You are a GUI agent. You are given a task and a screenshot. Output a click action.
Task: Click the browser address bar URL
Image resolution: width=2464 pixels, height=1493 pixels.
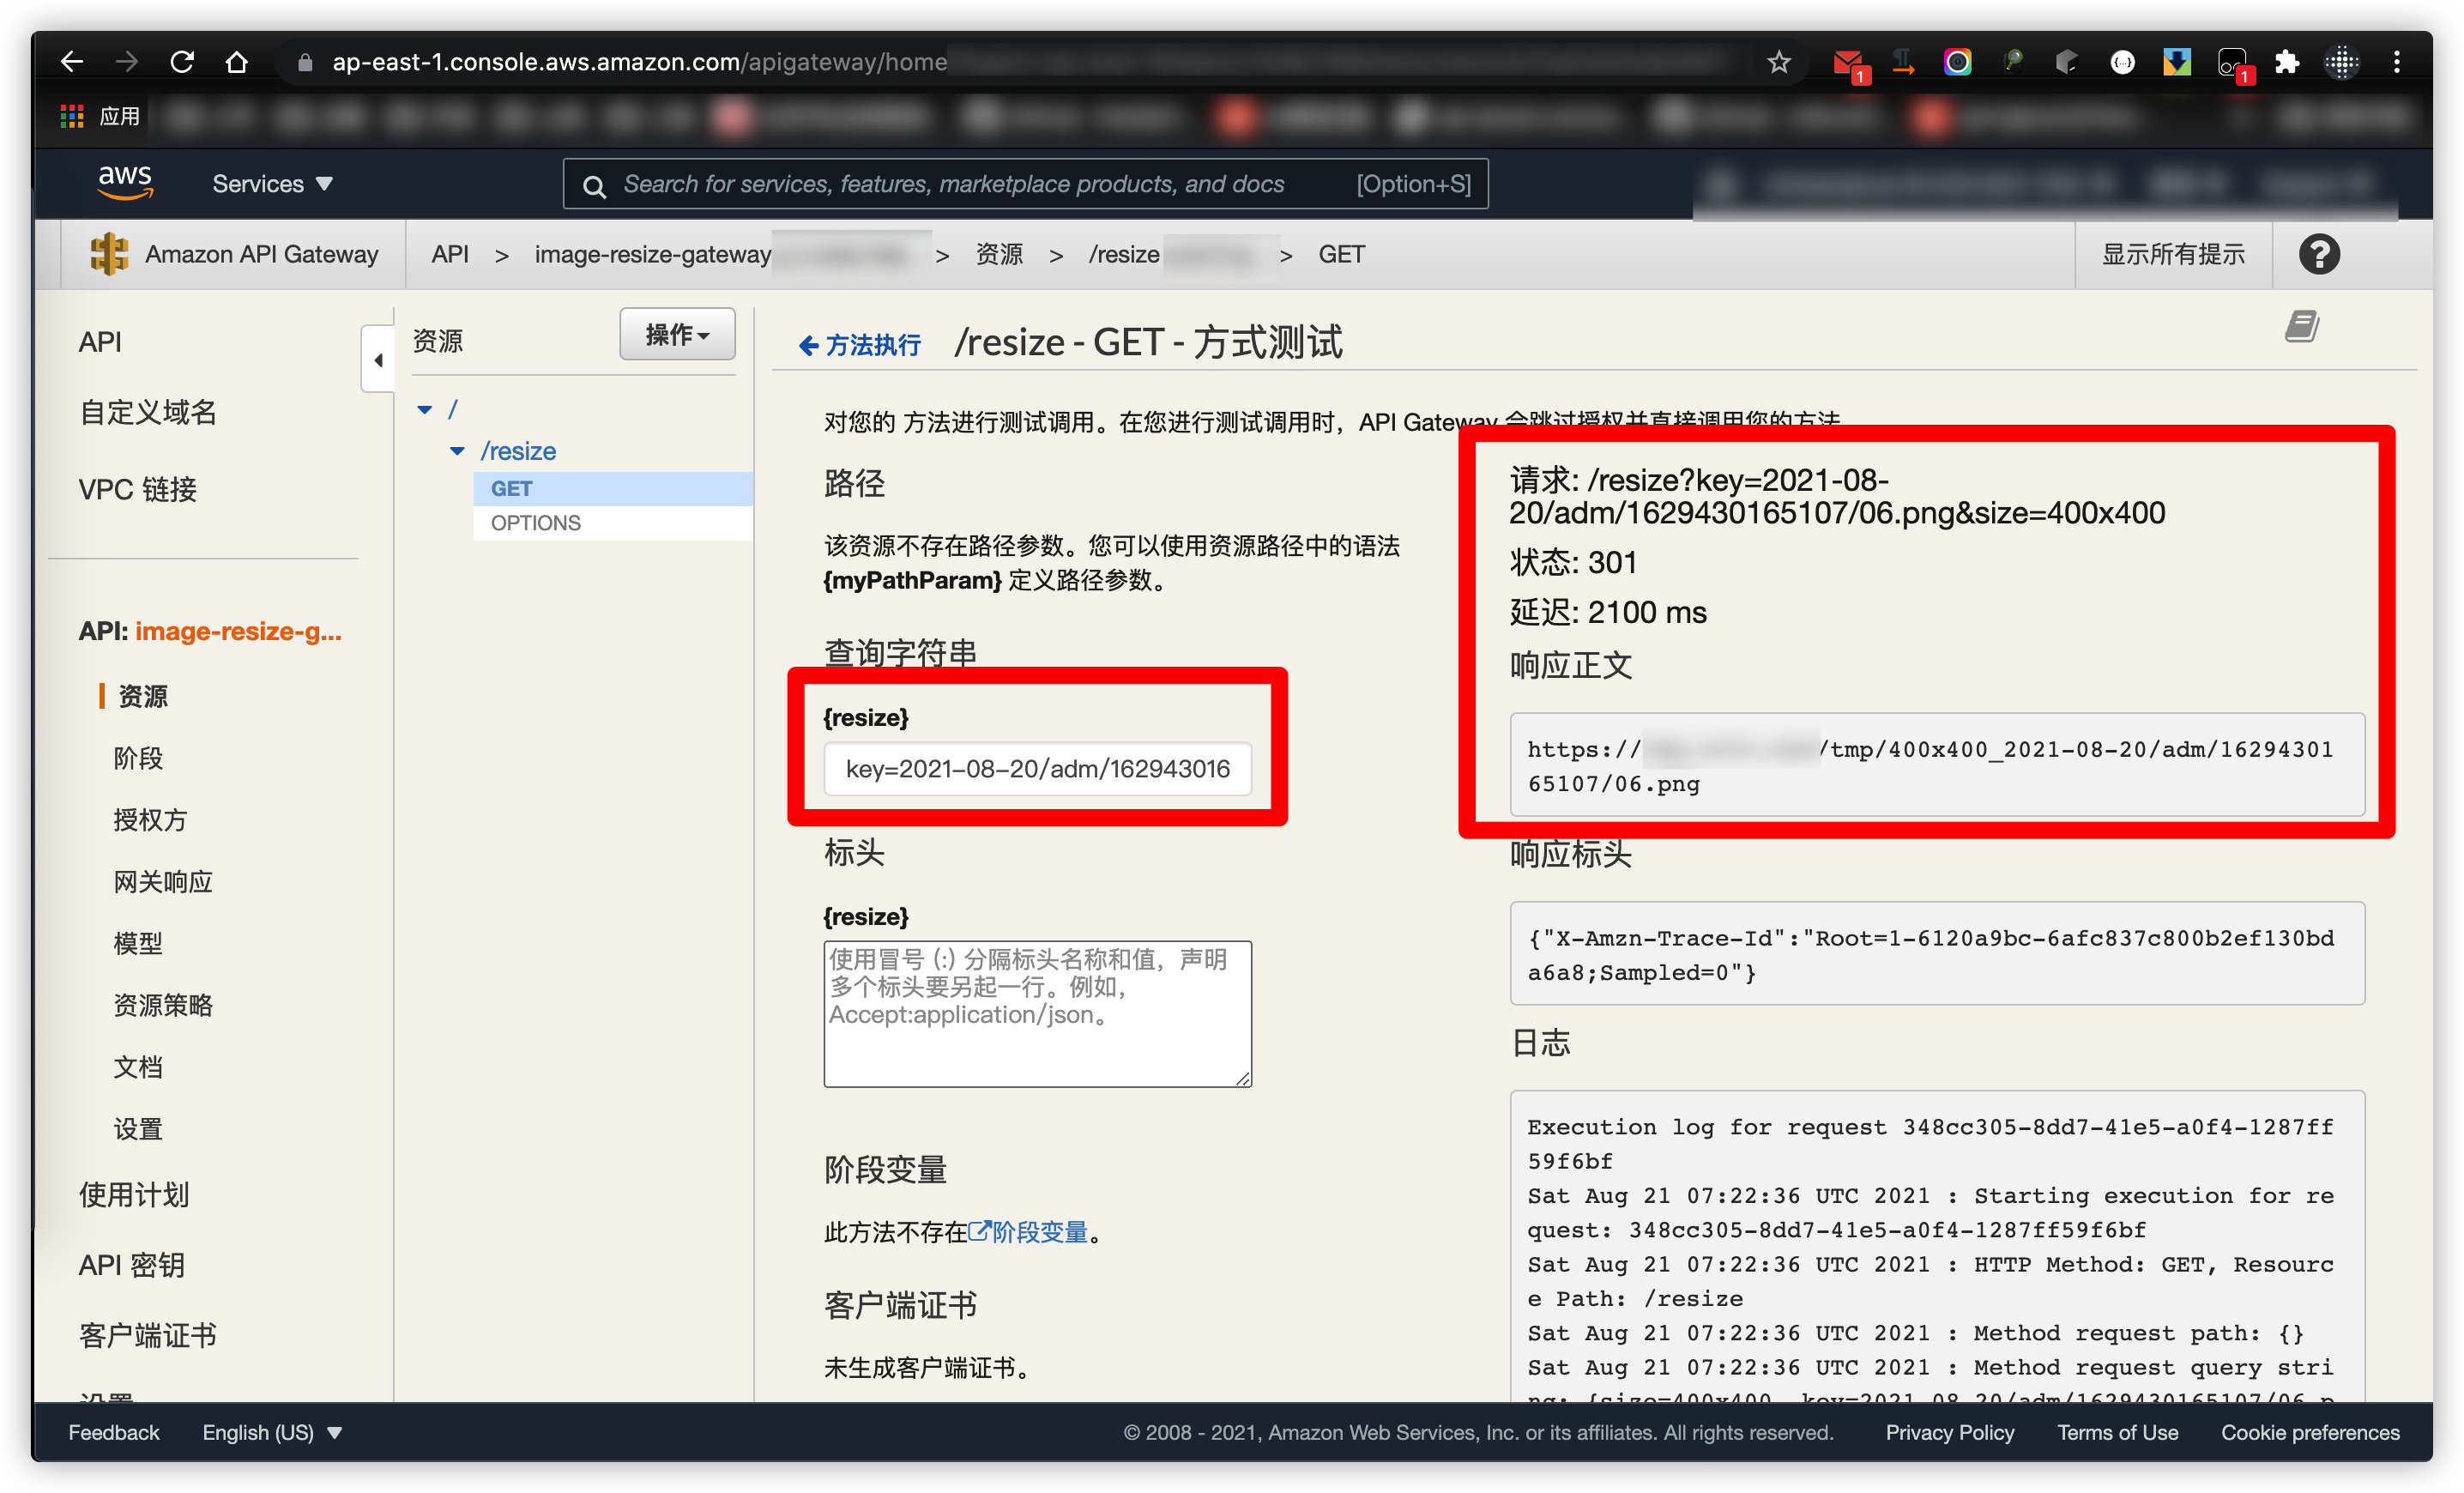pos(640,62)
